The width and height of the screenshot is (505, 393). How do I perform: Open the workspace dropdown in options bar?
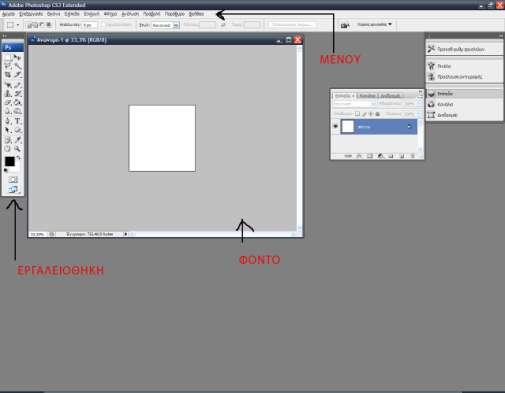(x=375, y=24)
